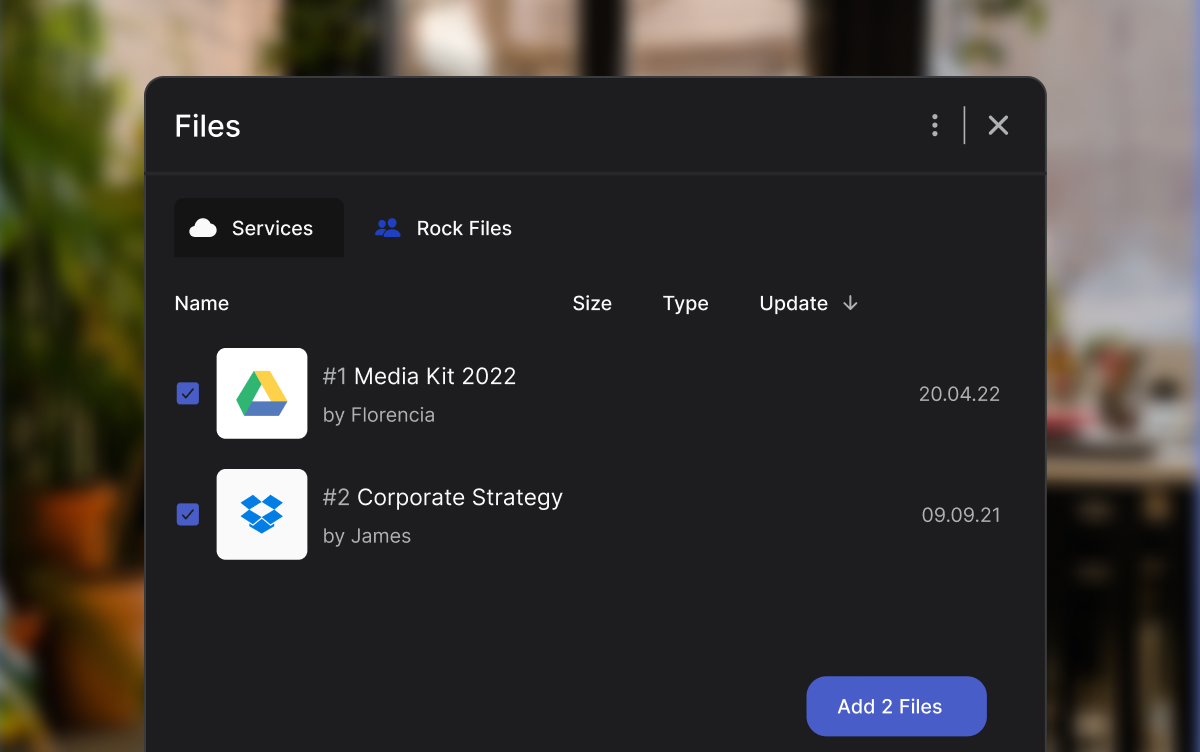Uncheck the Corporate Strategy checkbox
Screen dimensions: 1200x752
(187, 514)
